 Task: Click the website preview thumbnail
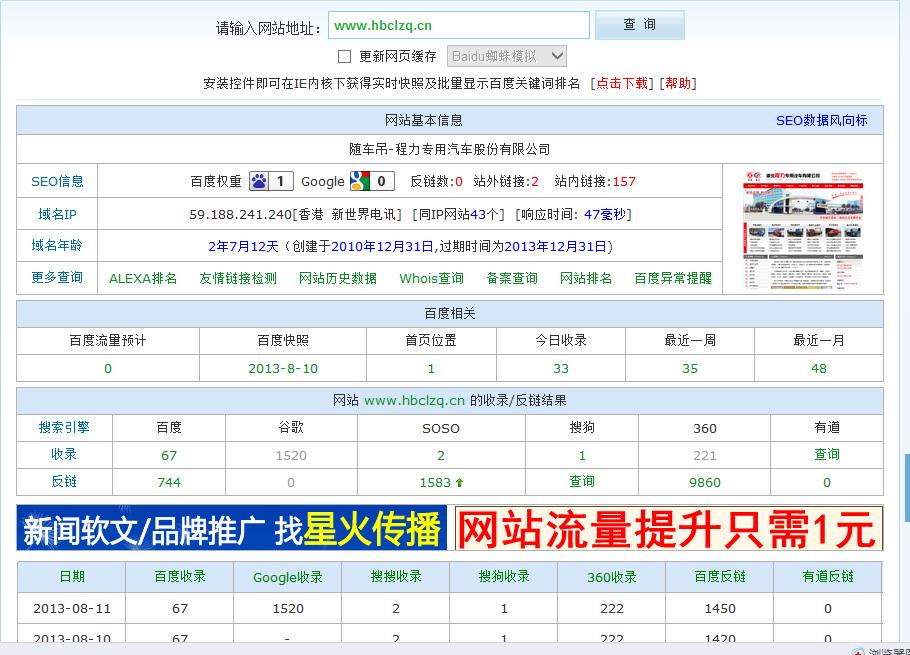tap(803, 229)
